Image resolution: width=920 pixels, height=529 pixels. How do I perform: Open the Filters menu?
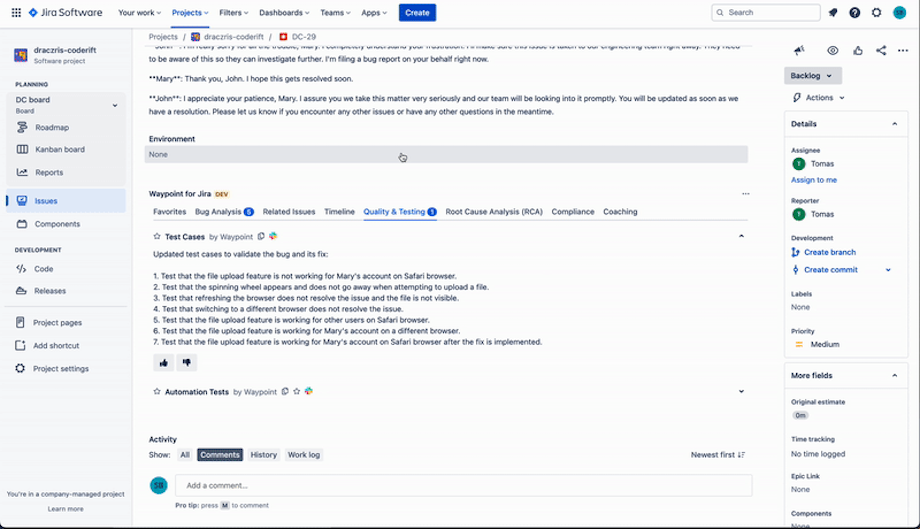[234, 12]
